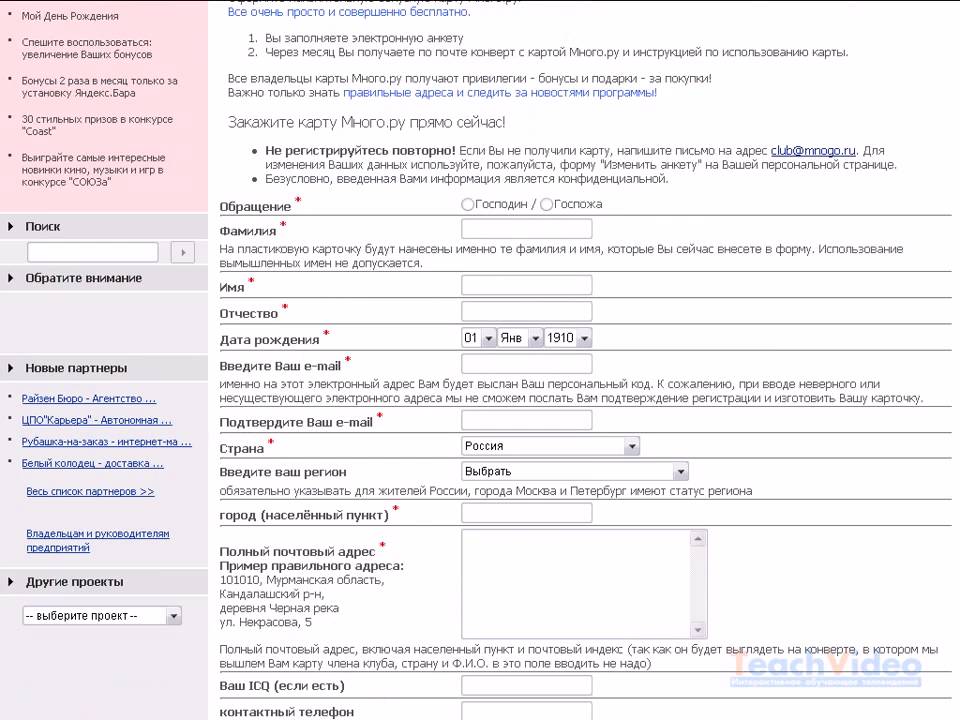Open Владельцам и руководителям предприятий link
The image size is (960, 720).
click(98, 541)
